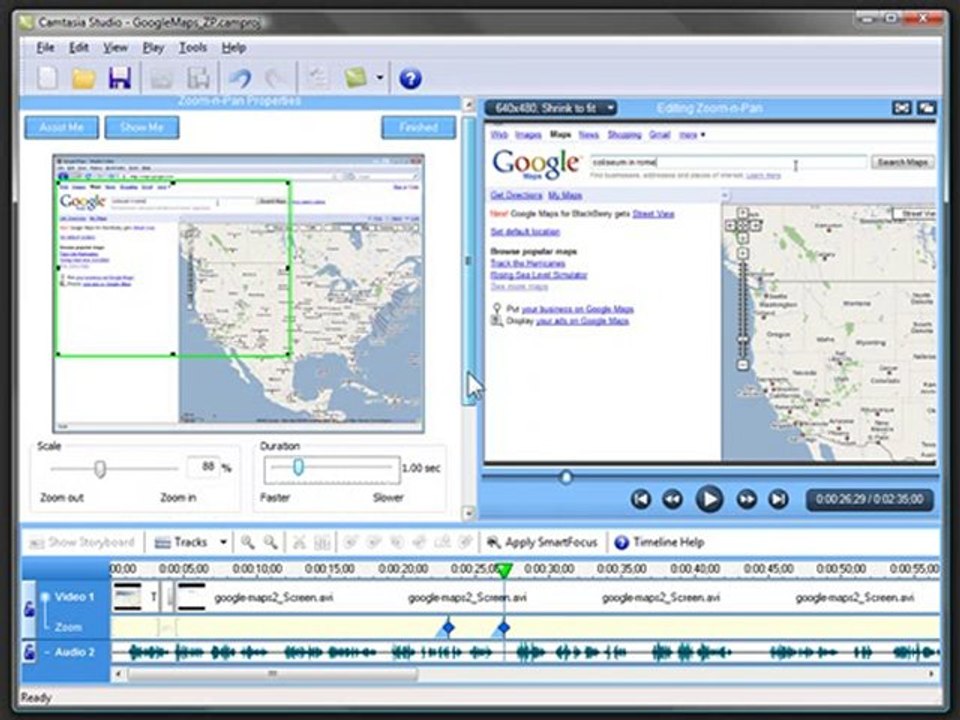This screenshot has height=720, width=960.
Task: Click the rewind button
Action: [672, 499]
